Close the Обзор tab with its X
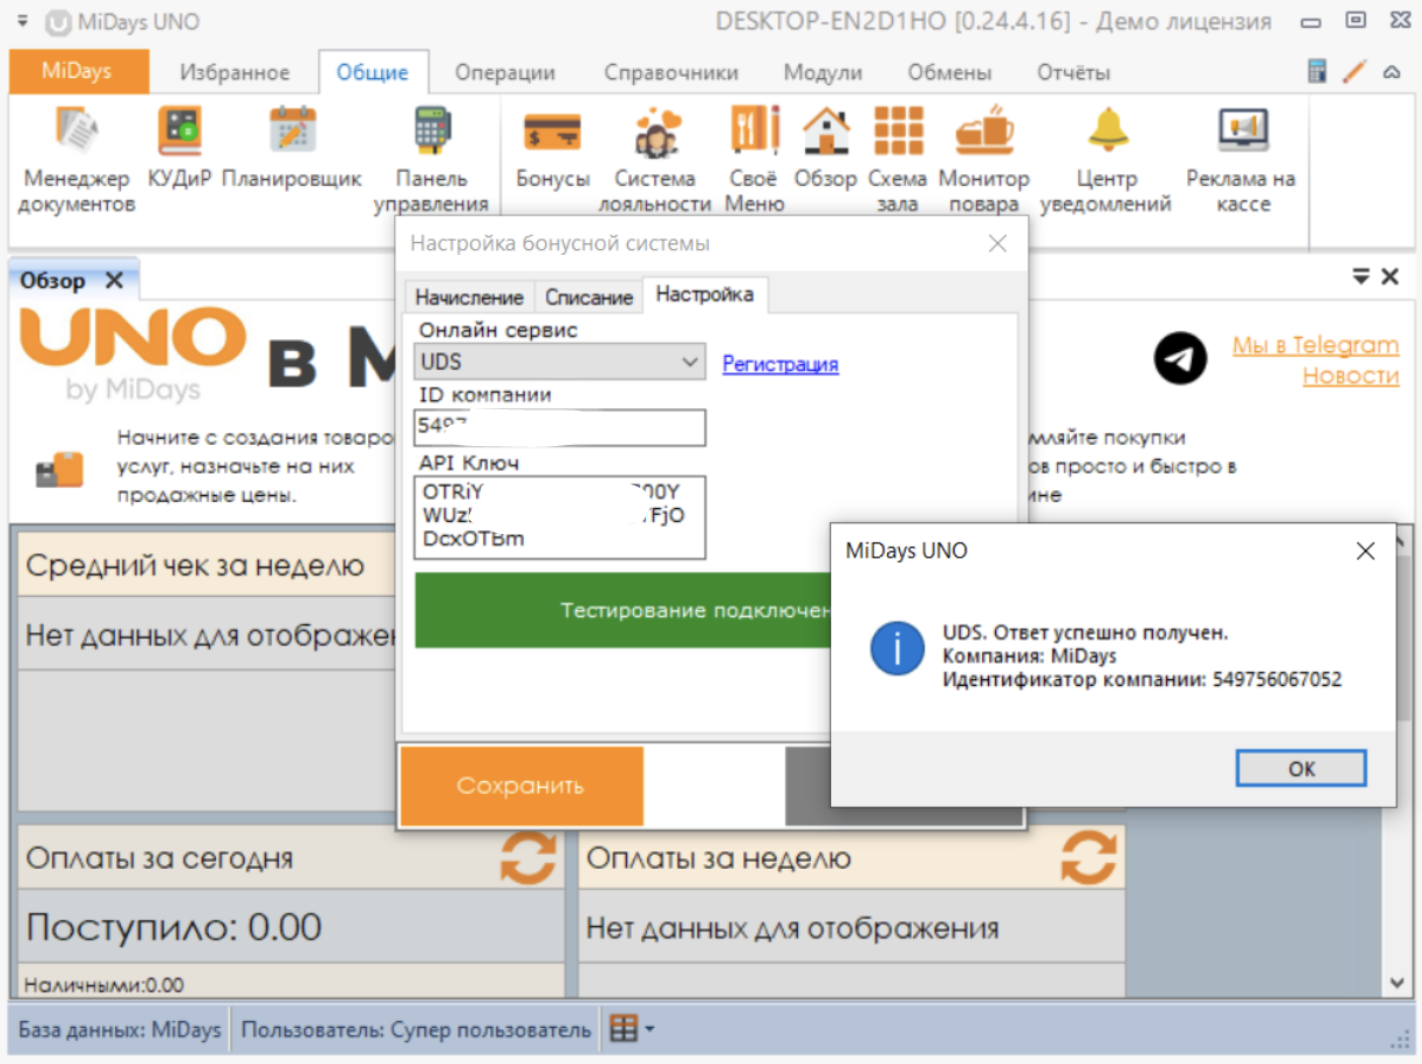Viewport: 1422px width, 1064px height. click(115, 280)
